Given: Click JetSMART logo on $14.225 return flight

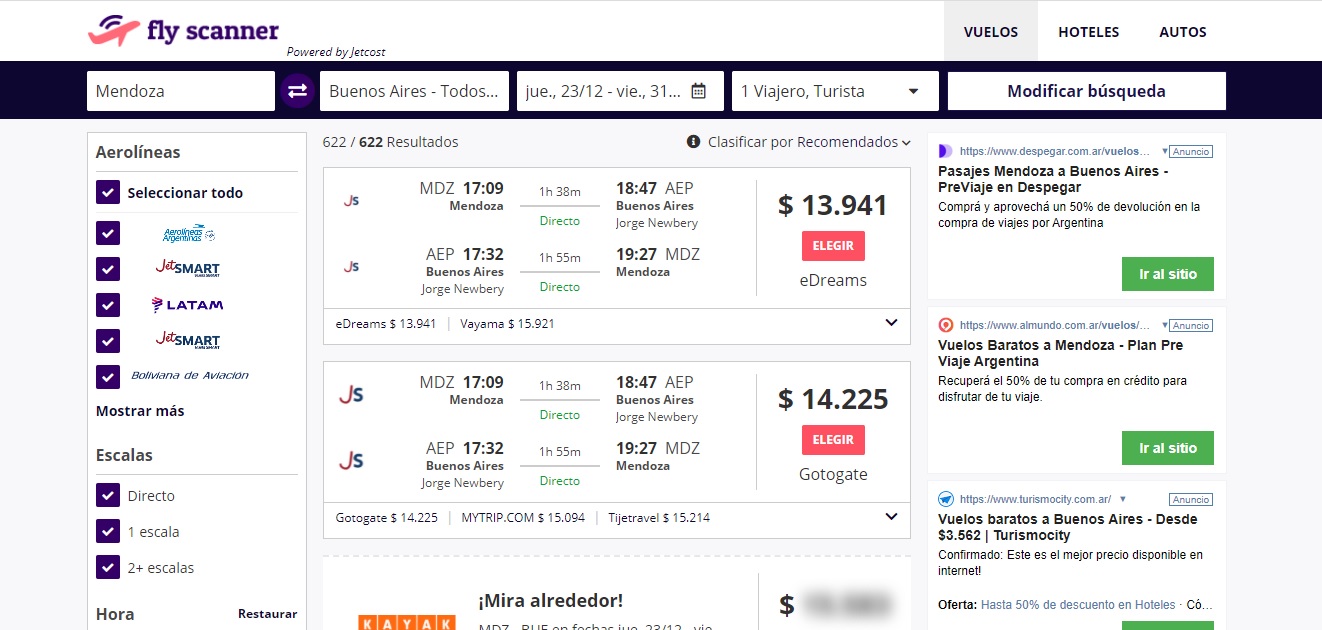Looking at the screenshot, I should (350, 460).
